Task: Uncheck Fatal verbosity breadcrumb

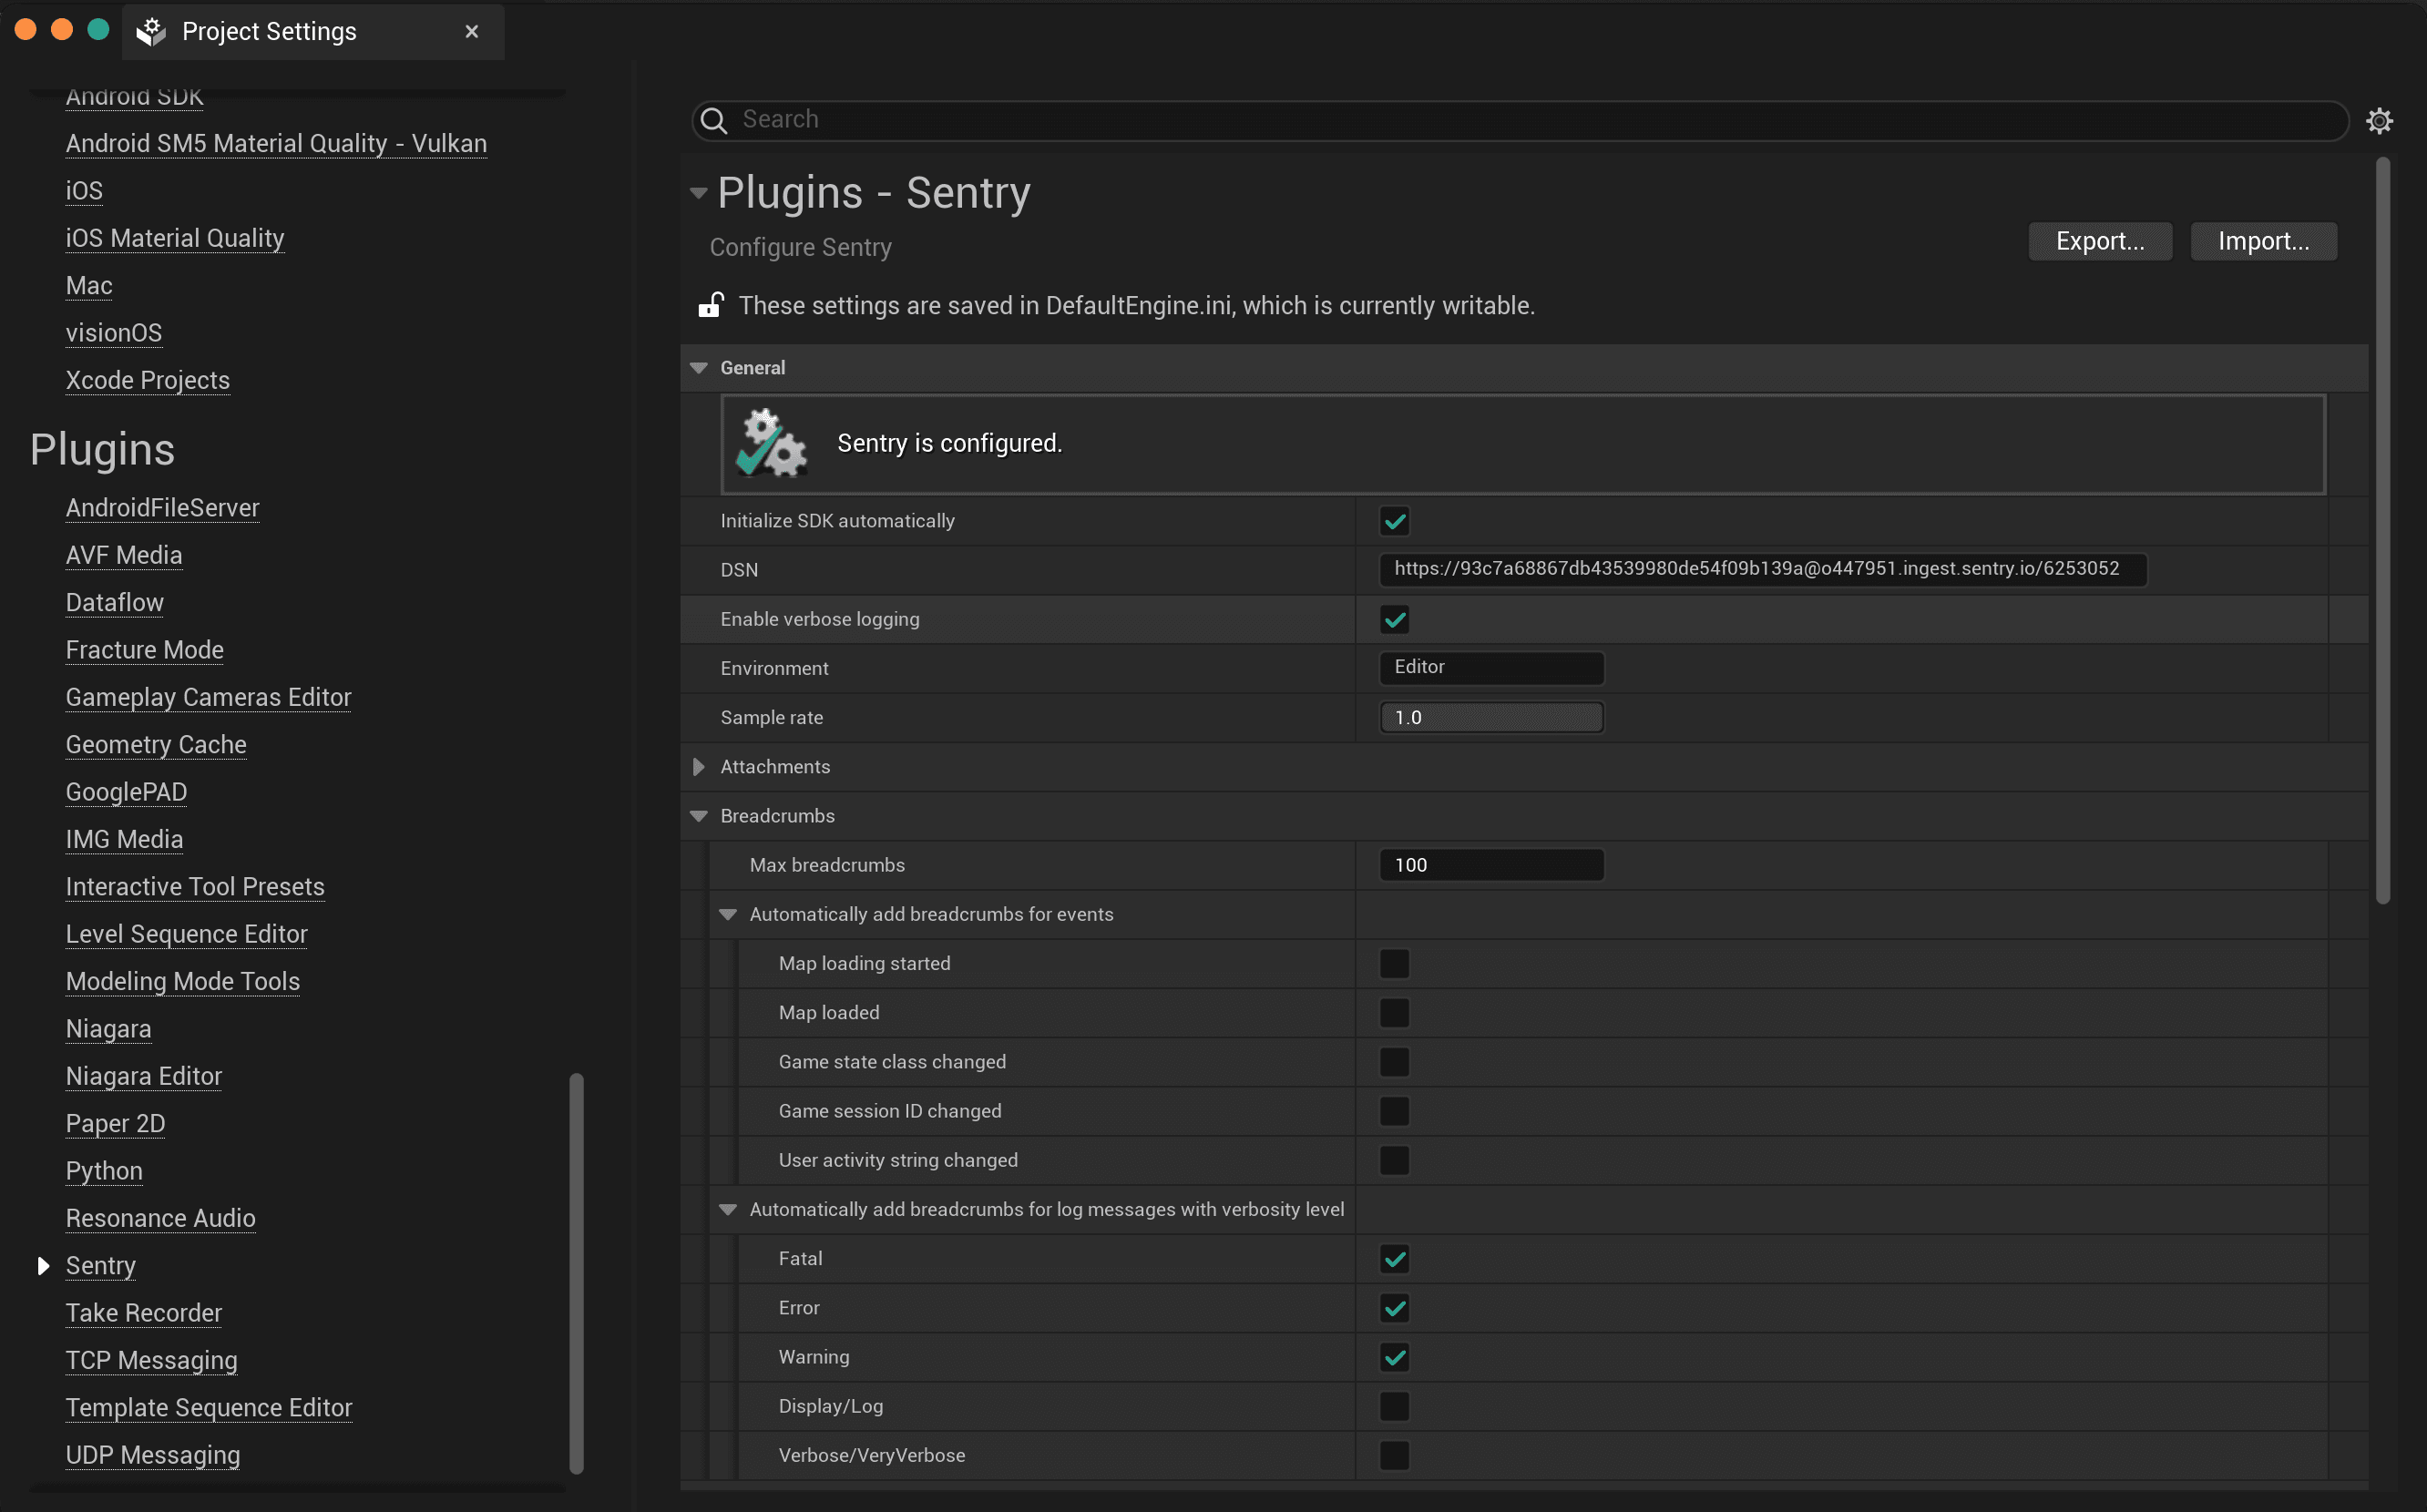Action: click(x=1394, y=1259)
